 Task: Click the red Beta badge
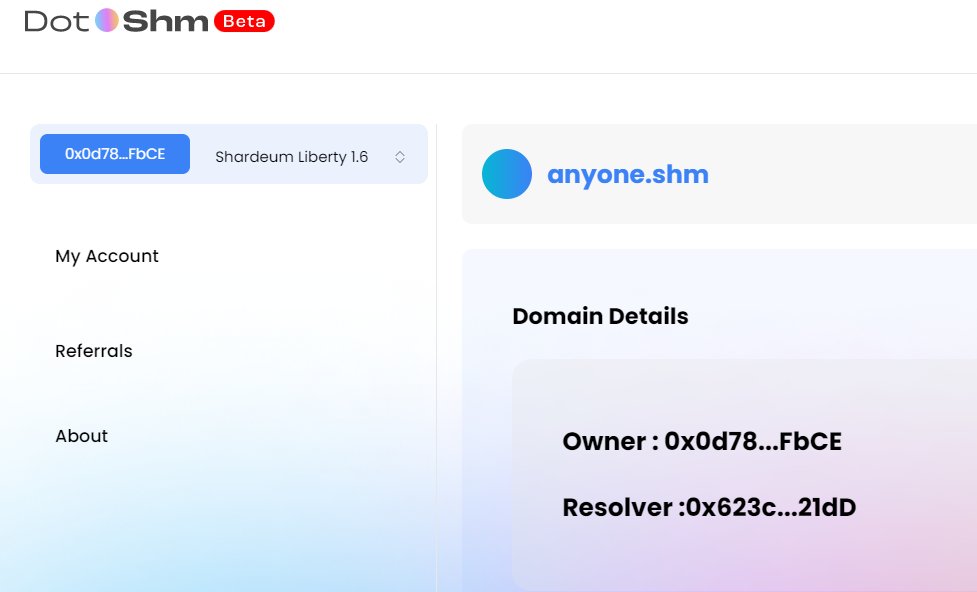[x=244, y=21]
